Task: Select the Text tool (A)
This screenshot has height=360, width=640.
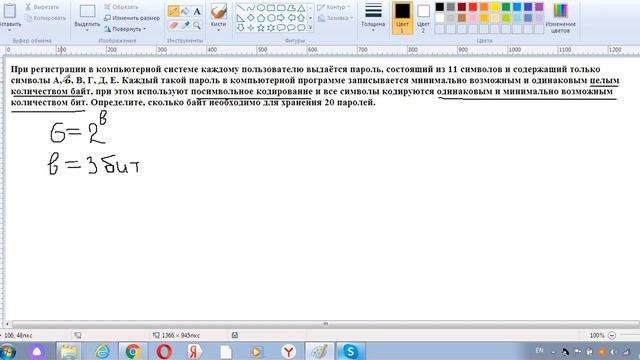Action: pos(197,11)
